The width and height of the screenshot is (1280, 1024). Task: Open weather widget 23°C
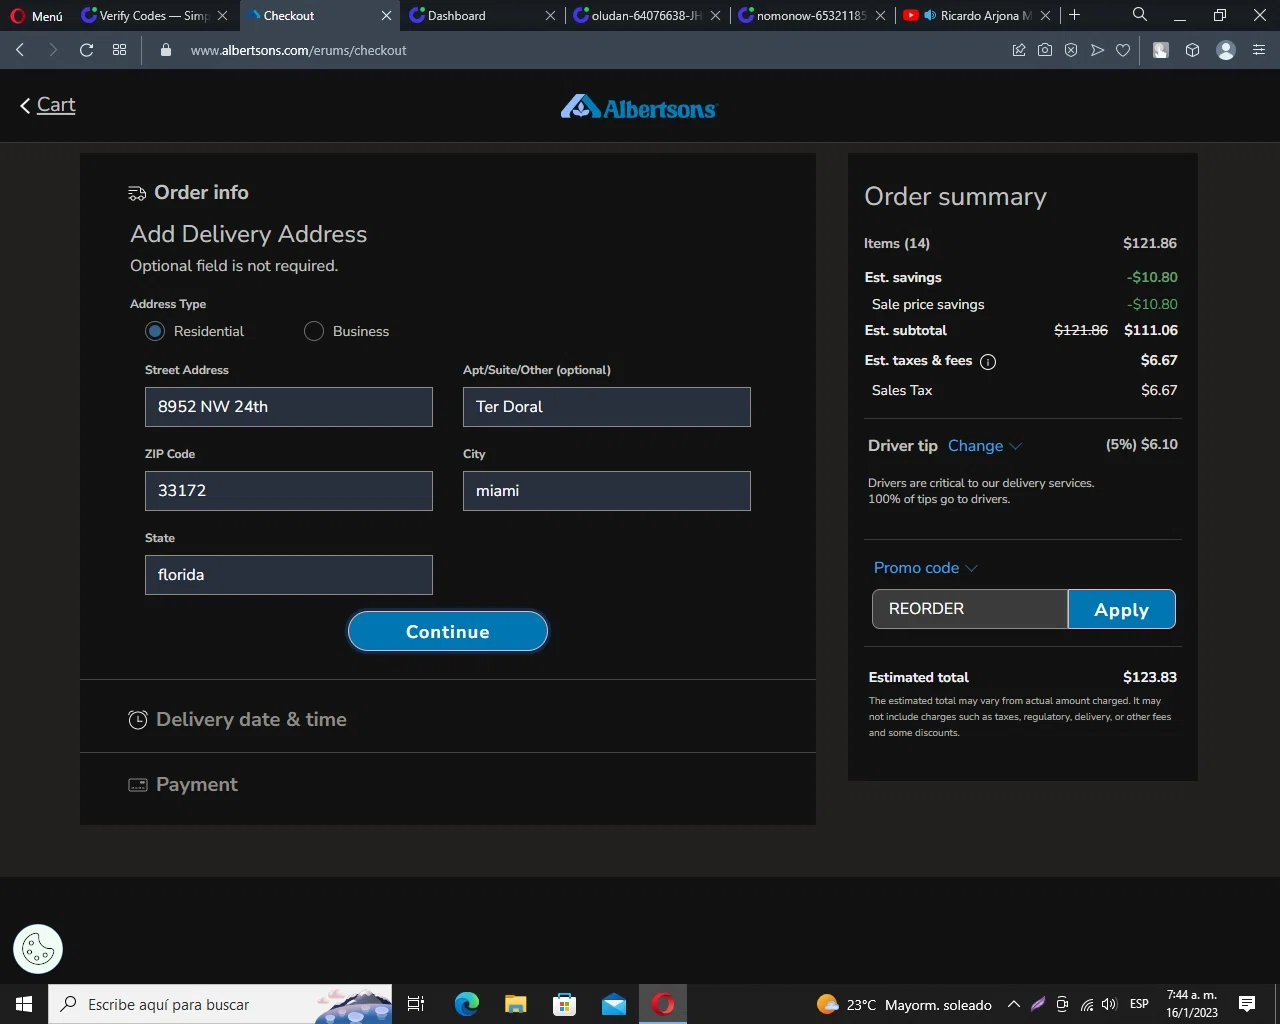click(904, 1004)
